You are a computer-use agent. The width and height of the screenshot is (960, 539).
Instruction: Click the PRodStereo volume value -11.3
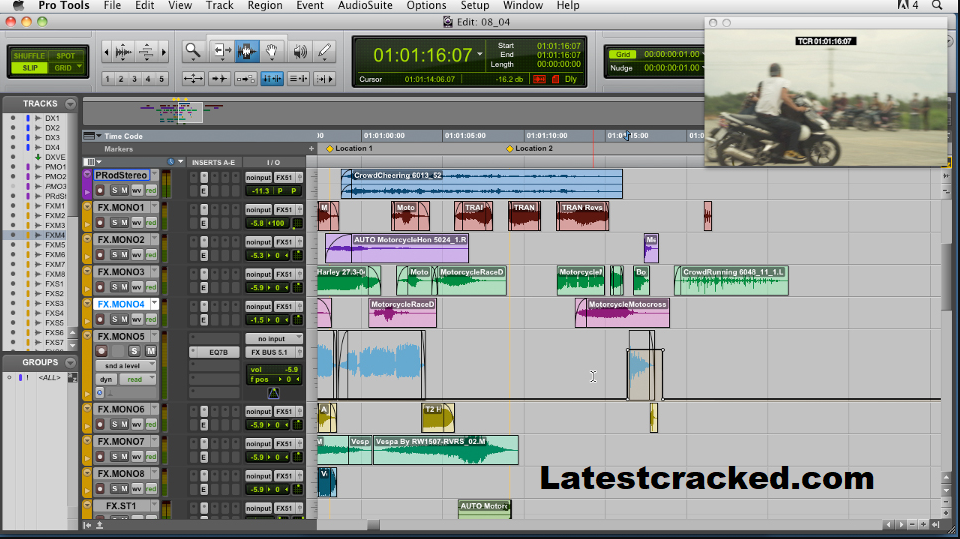[x=260, y=191]
